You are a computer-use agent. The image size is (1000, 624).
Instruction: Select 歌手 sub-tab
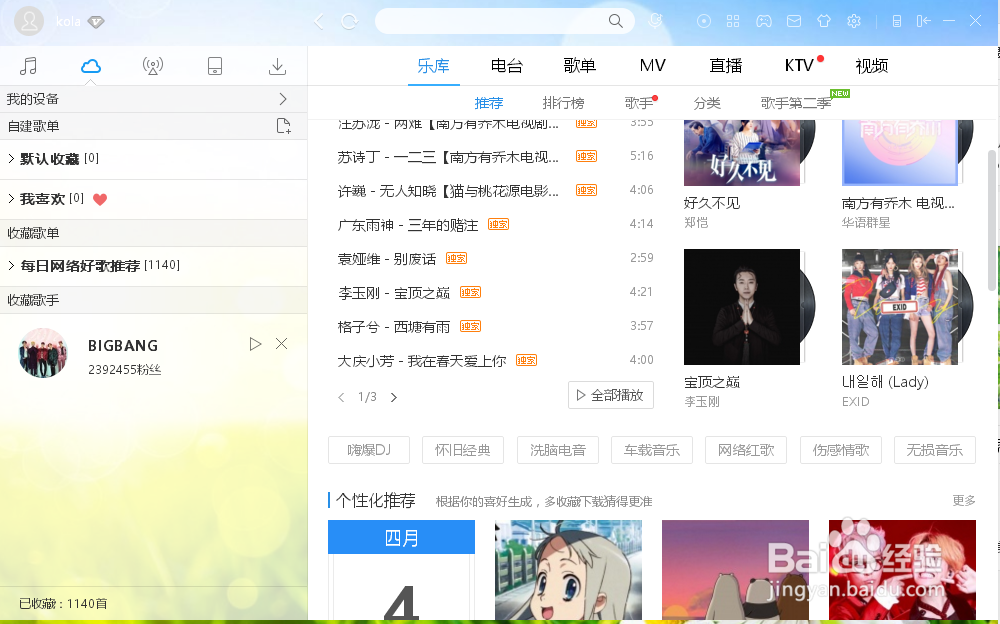click(x=639, y=103)
